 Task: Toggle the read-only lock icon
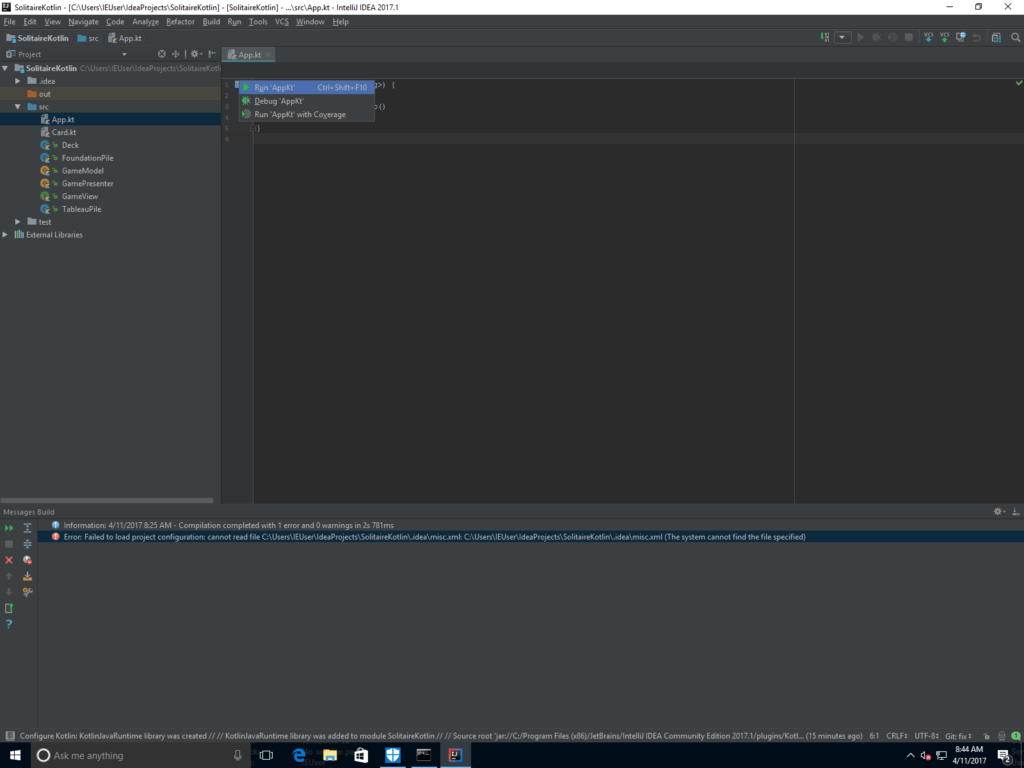[986, 736]
